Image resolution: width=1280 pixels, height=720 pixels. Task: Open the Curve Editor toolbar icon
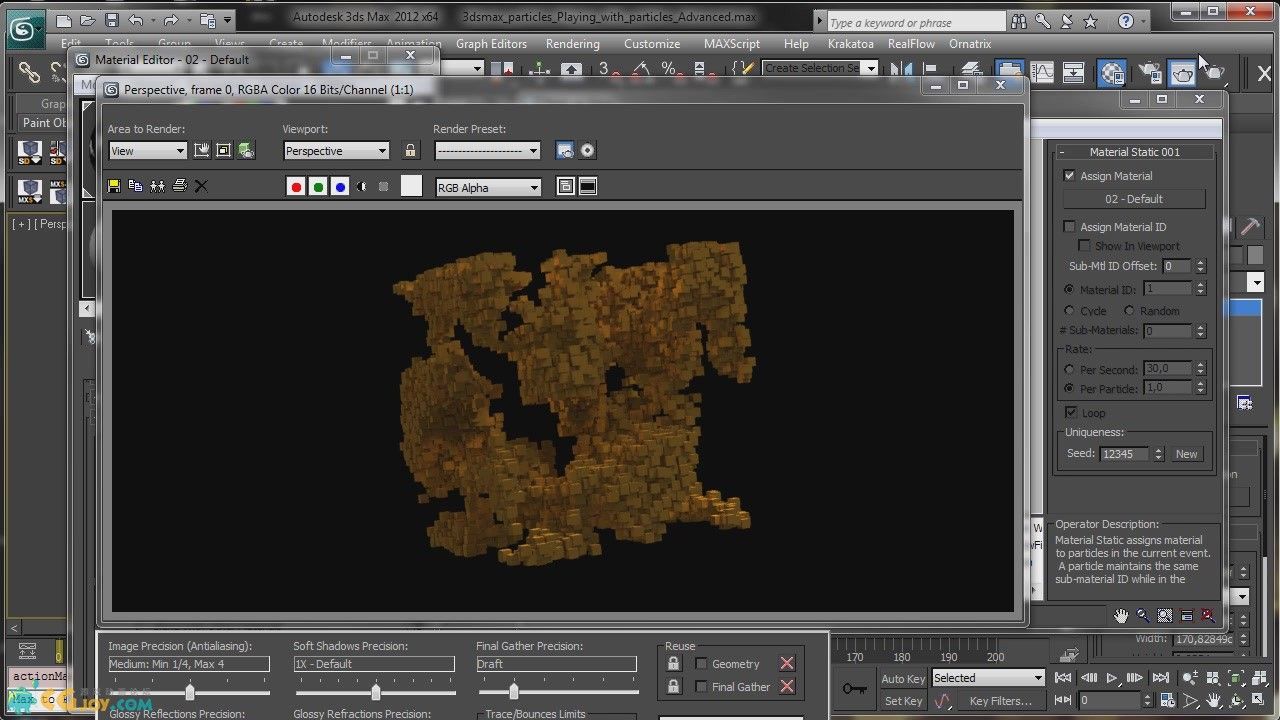1042,71
